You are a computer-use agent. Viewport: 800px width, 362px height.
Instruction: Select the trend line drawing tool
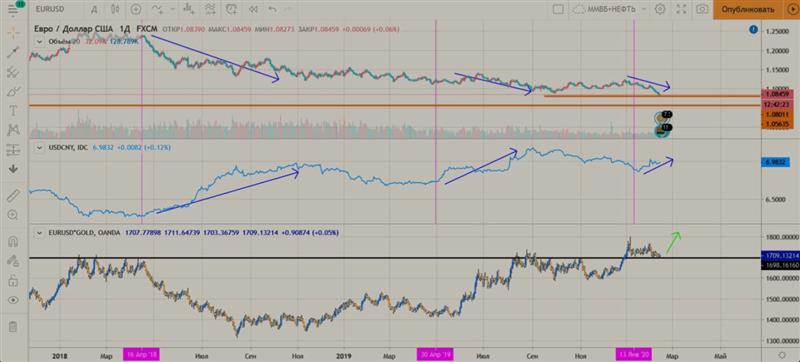[x=13, y=52]
